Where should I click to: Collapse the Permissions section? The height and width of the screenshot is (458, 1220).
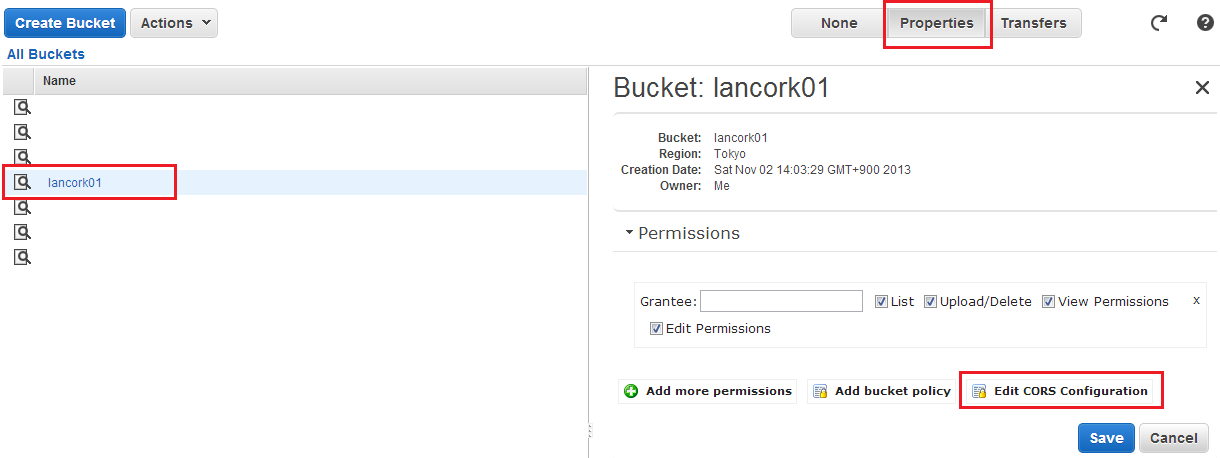click(x=682, y=233)
